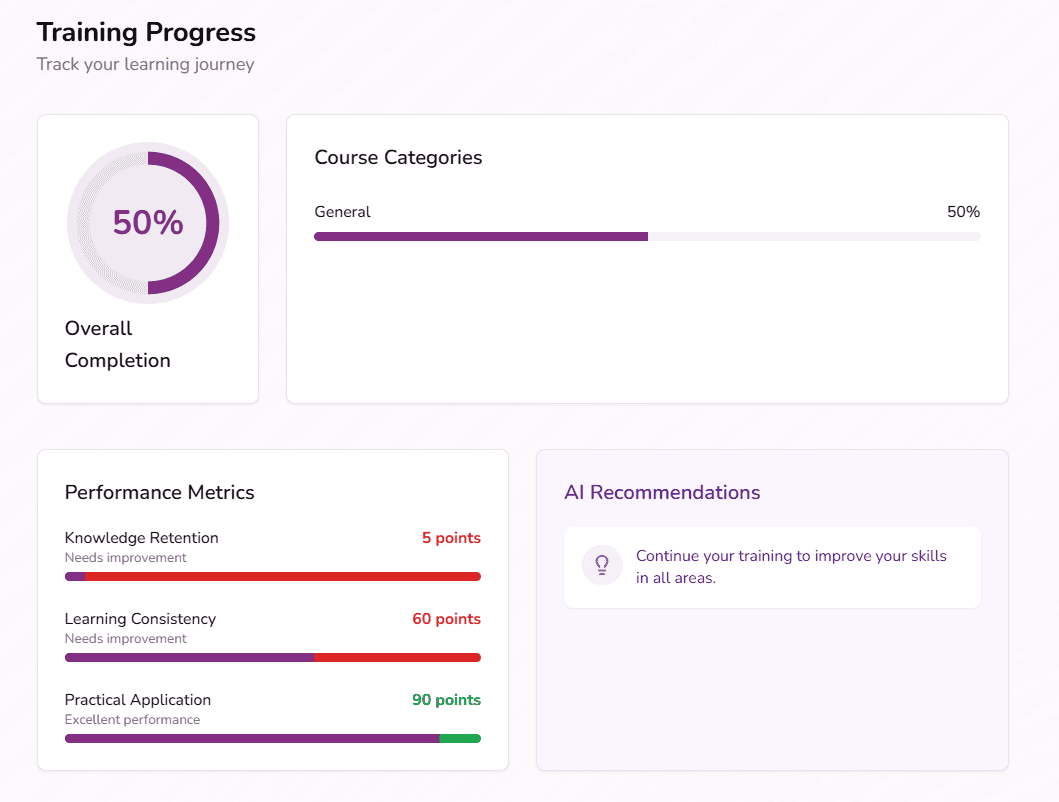Click the Learning Consistency progress bar
The image size is (1059, 802).
click(x=272, y=657)
